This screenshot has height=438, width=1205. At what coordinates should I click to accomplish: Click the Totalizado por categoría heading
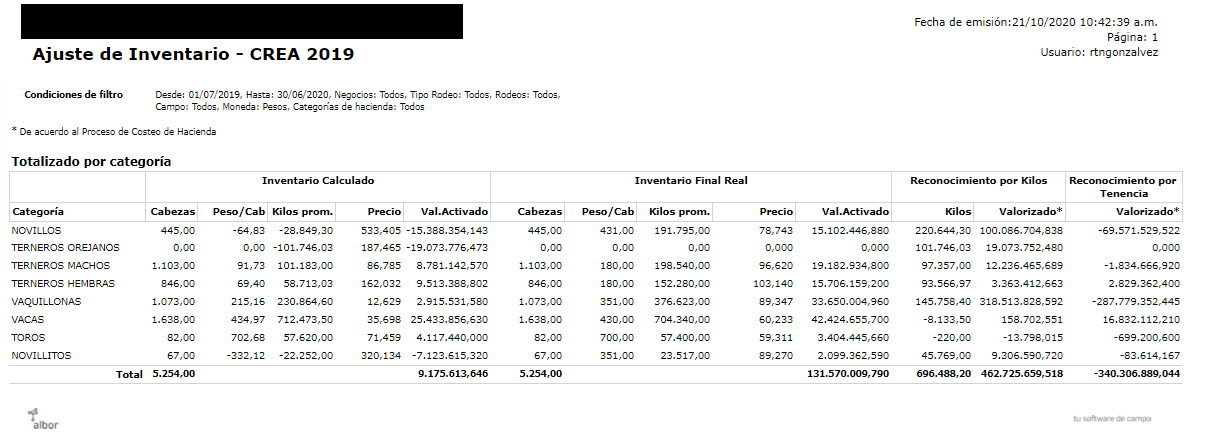91,161
